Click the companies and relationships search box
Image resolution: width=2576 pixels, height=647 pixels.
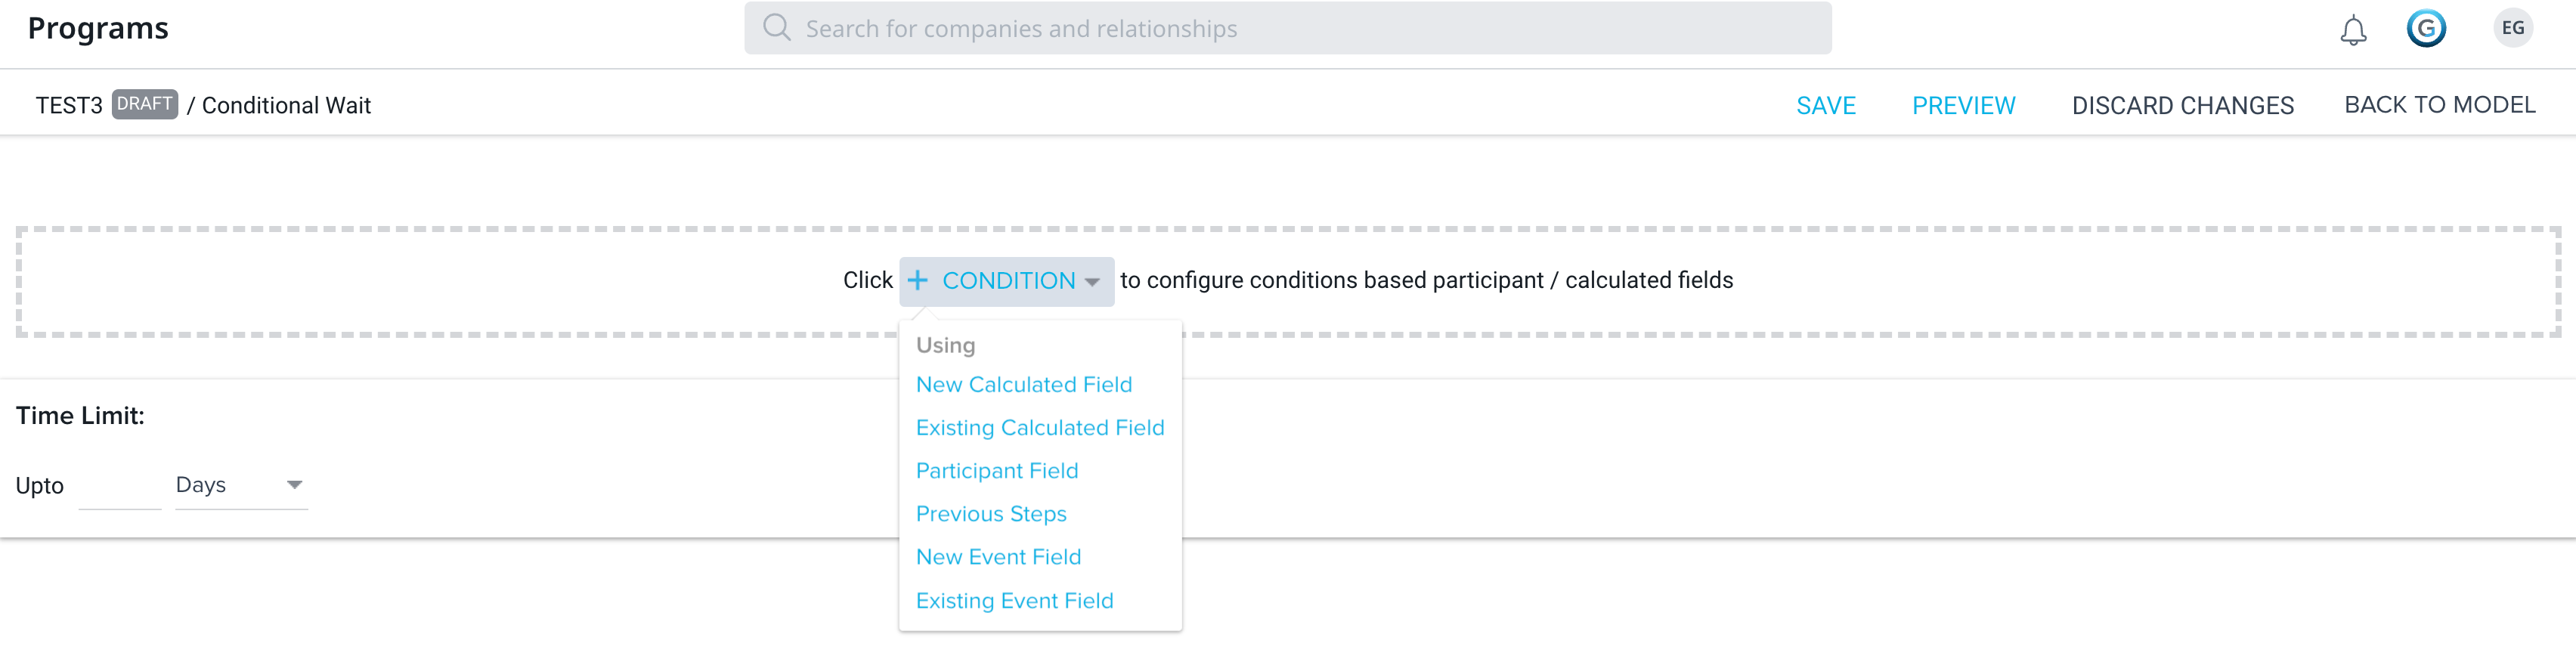(x=1287, y=28)
